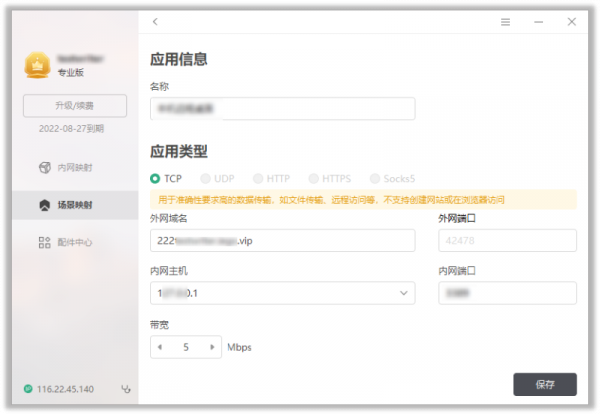Click the crown avatar icon
Image resolution: width=600 pixels, height=414 pixels.
37,66
